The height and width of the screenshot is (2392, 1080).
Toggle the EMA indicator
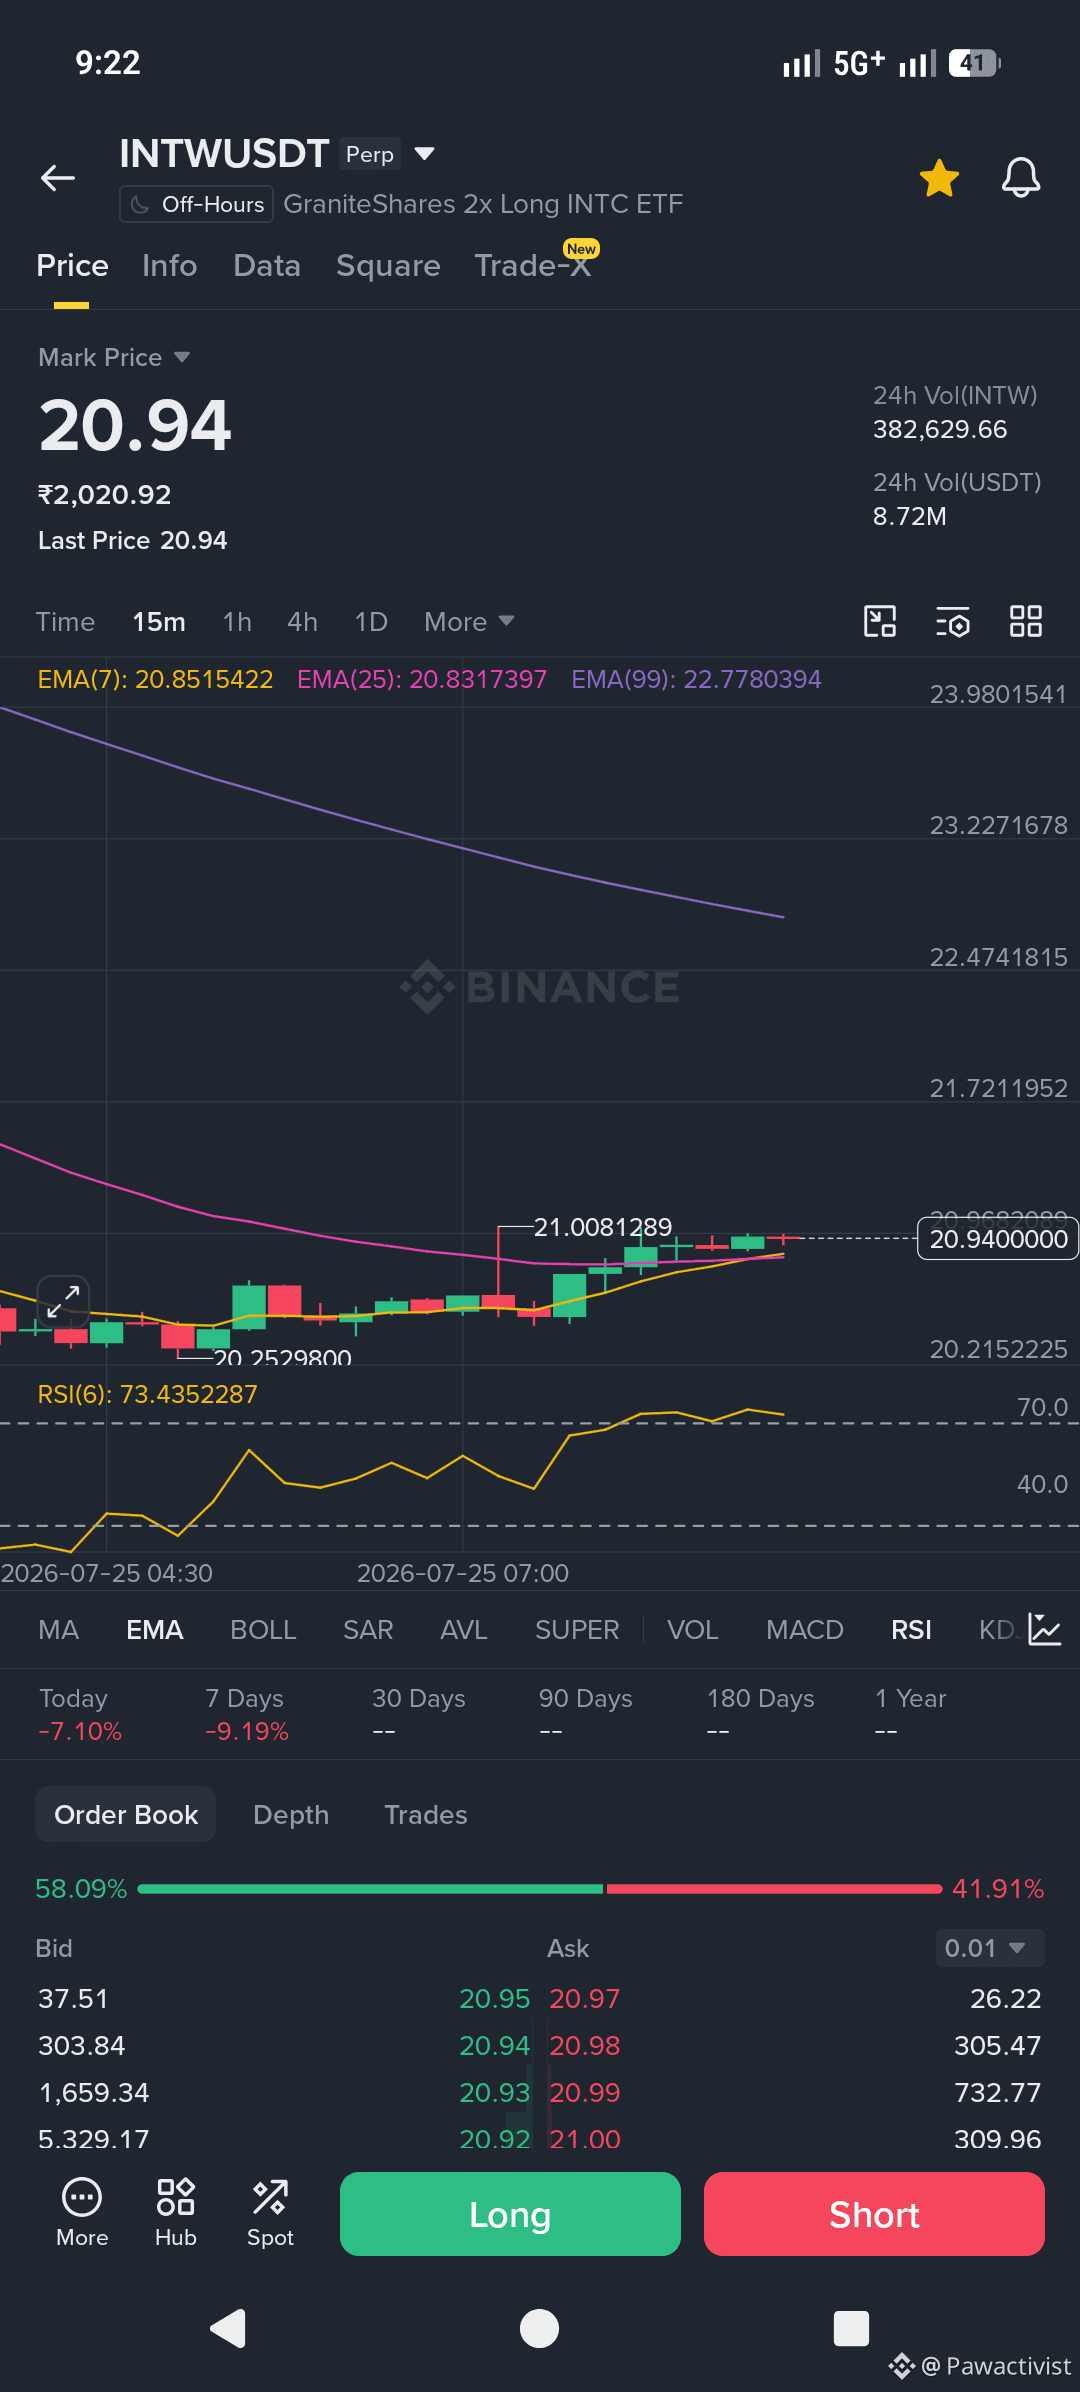[x=155, y=1630]
